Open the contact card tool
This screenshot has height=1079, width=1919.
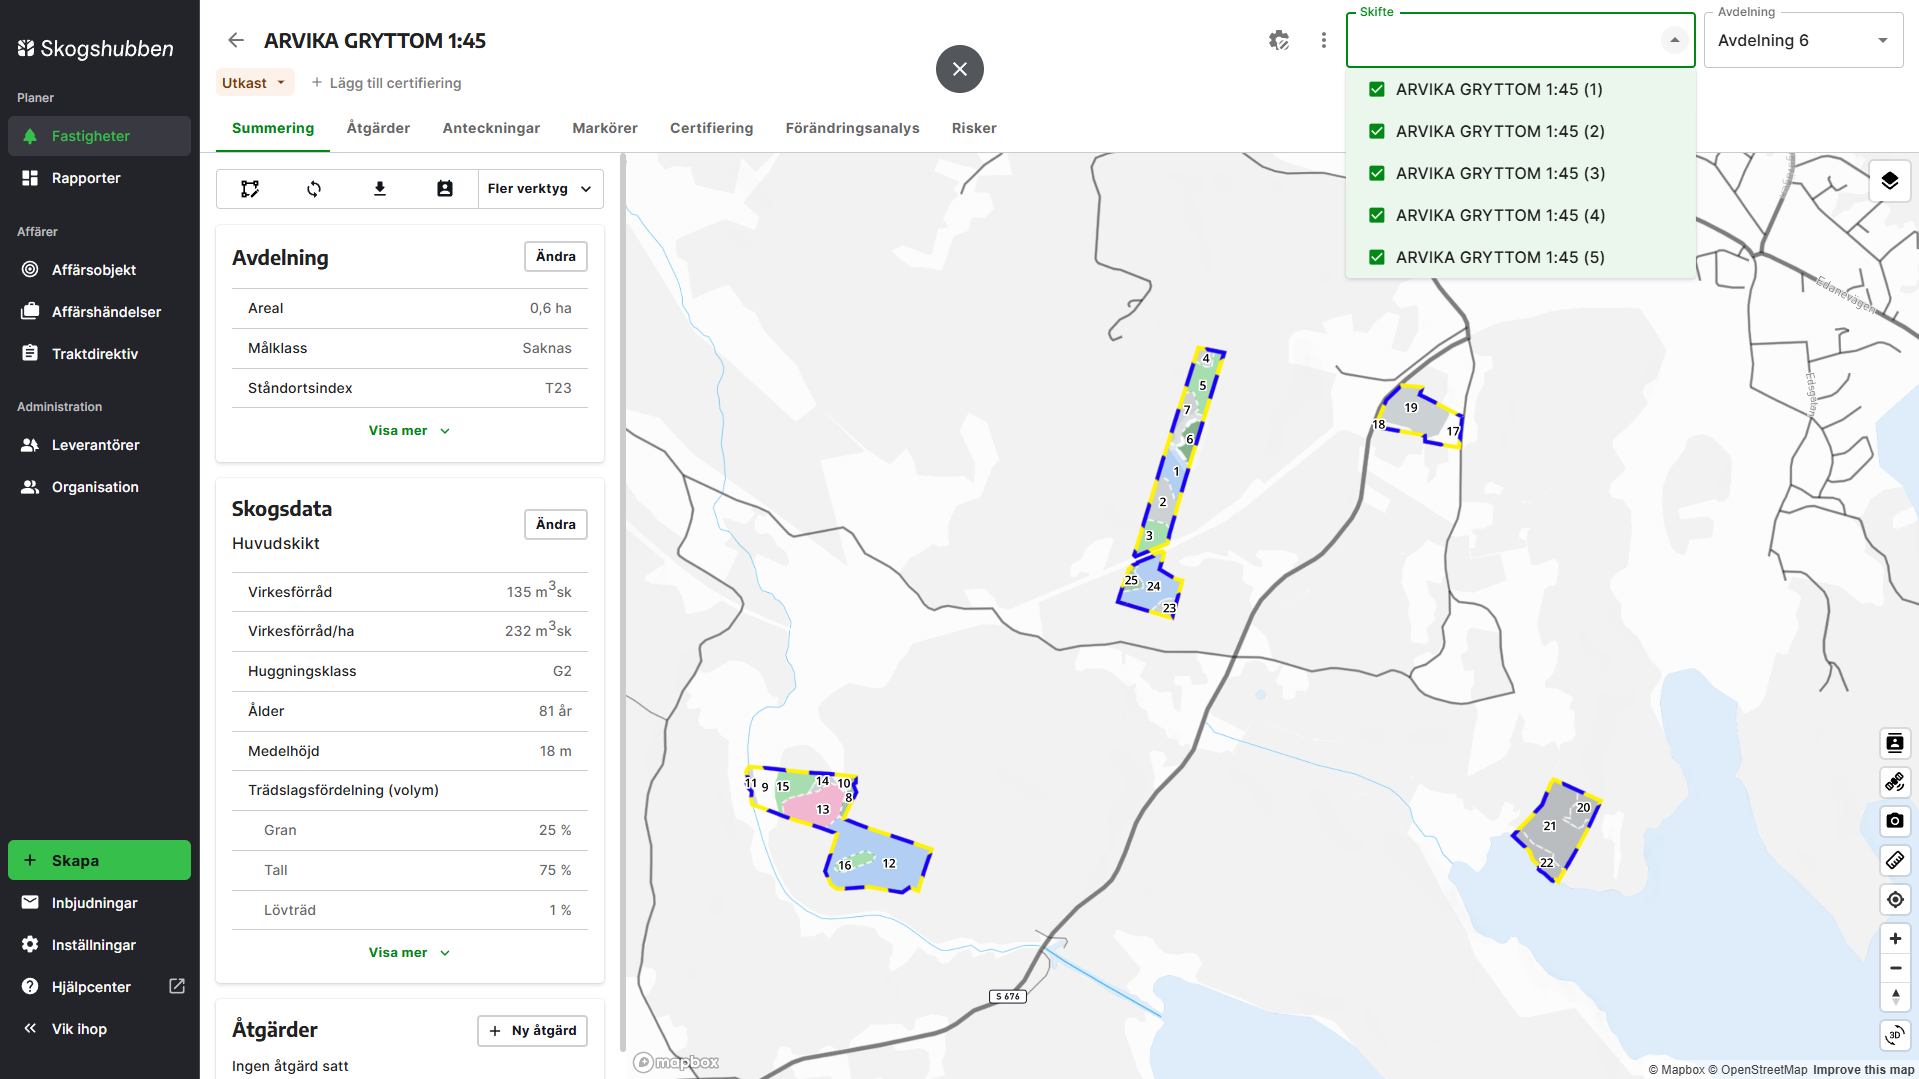coord(444,188)
